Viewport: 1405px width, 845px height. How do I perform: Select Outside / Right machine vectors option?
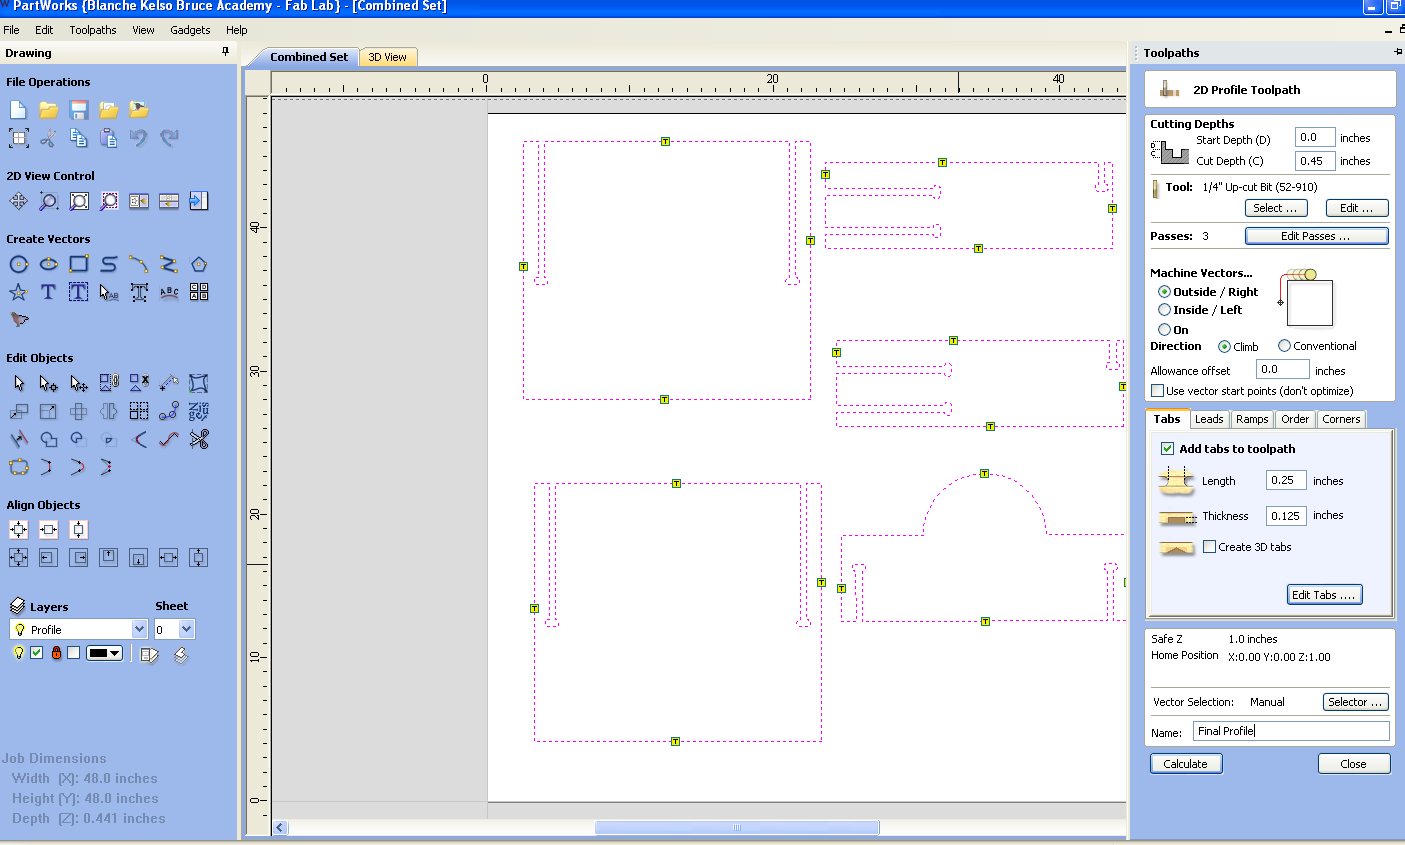[1164, 292]
